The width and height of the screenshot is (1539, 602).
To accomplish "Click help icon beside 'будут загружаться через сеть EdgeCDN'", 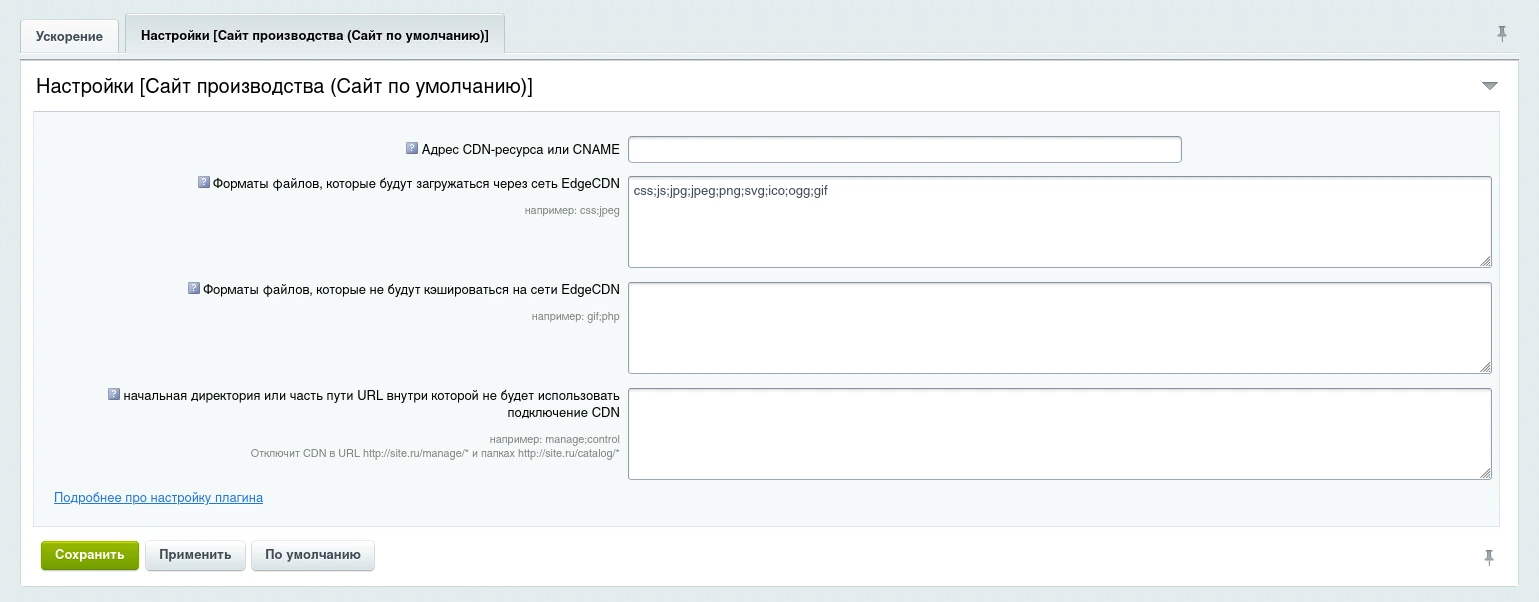I will [x=203, y=183].
